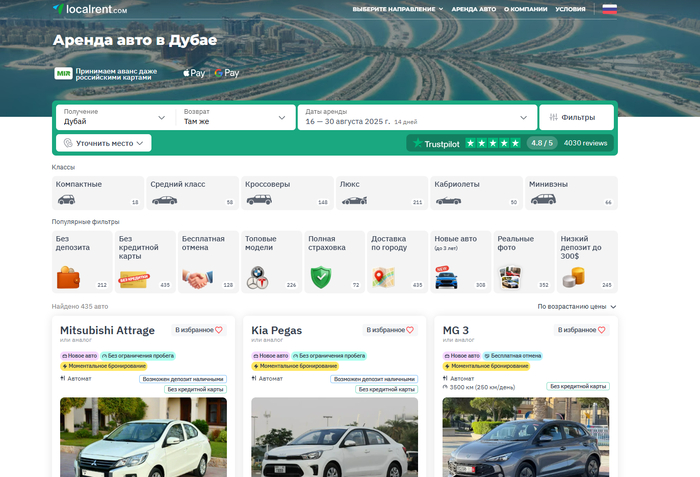Switch language via Russian flag icon

click(x=609, y=9)
